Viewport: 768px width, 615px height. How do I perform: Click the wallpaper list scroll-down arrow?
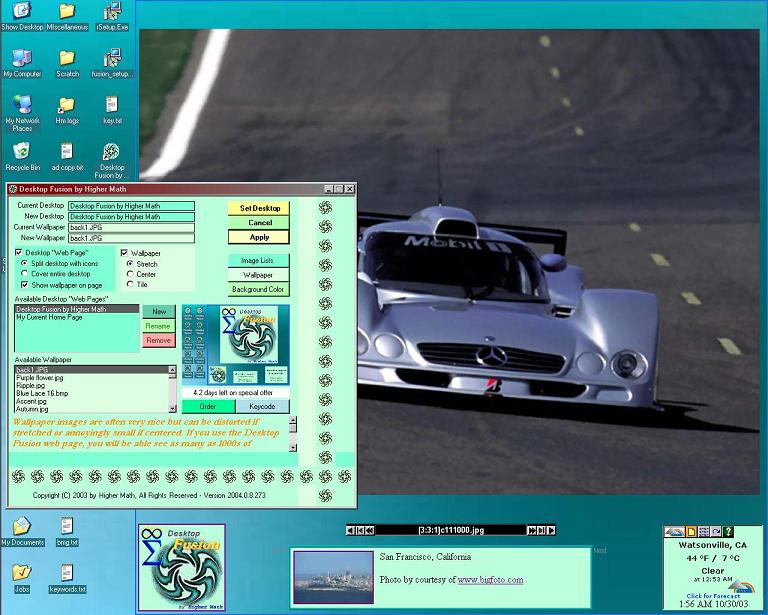click(172, 408)
